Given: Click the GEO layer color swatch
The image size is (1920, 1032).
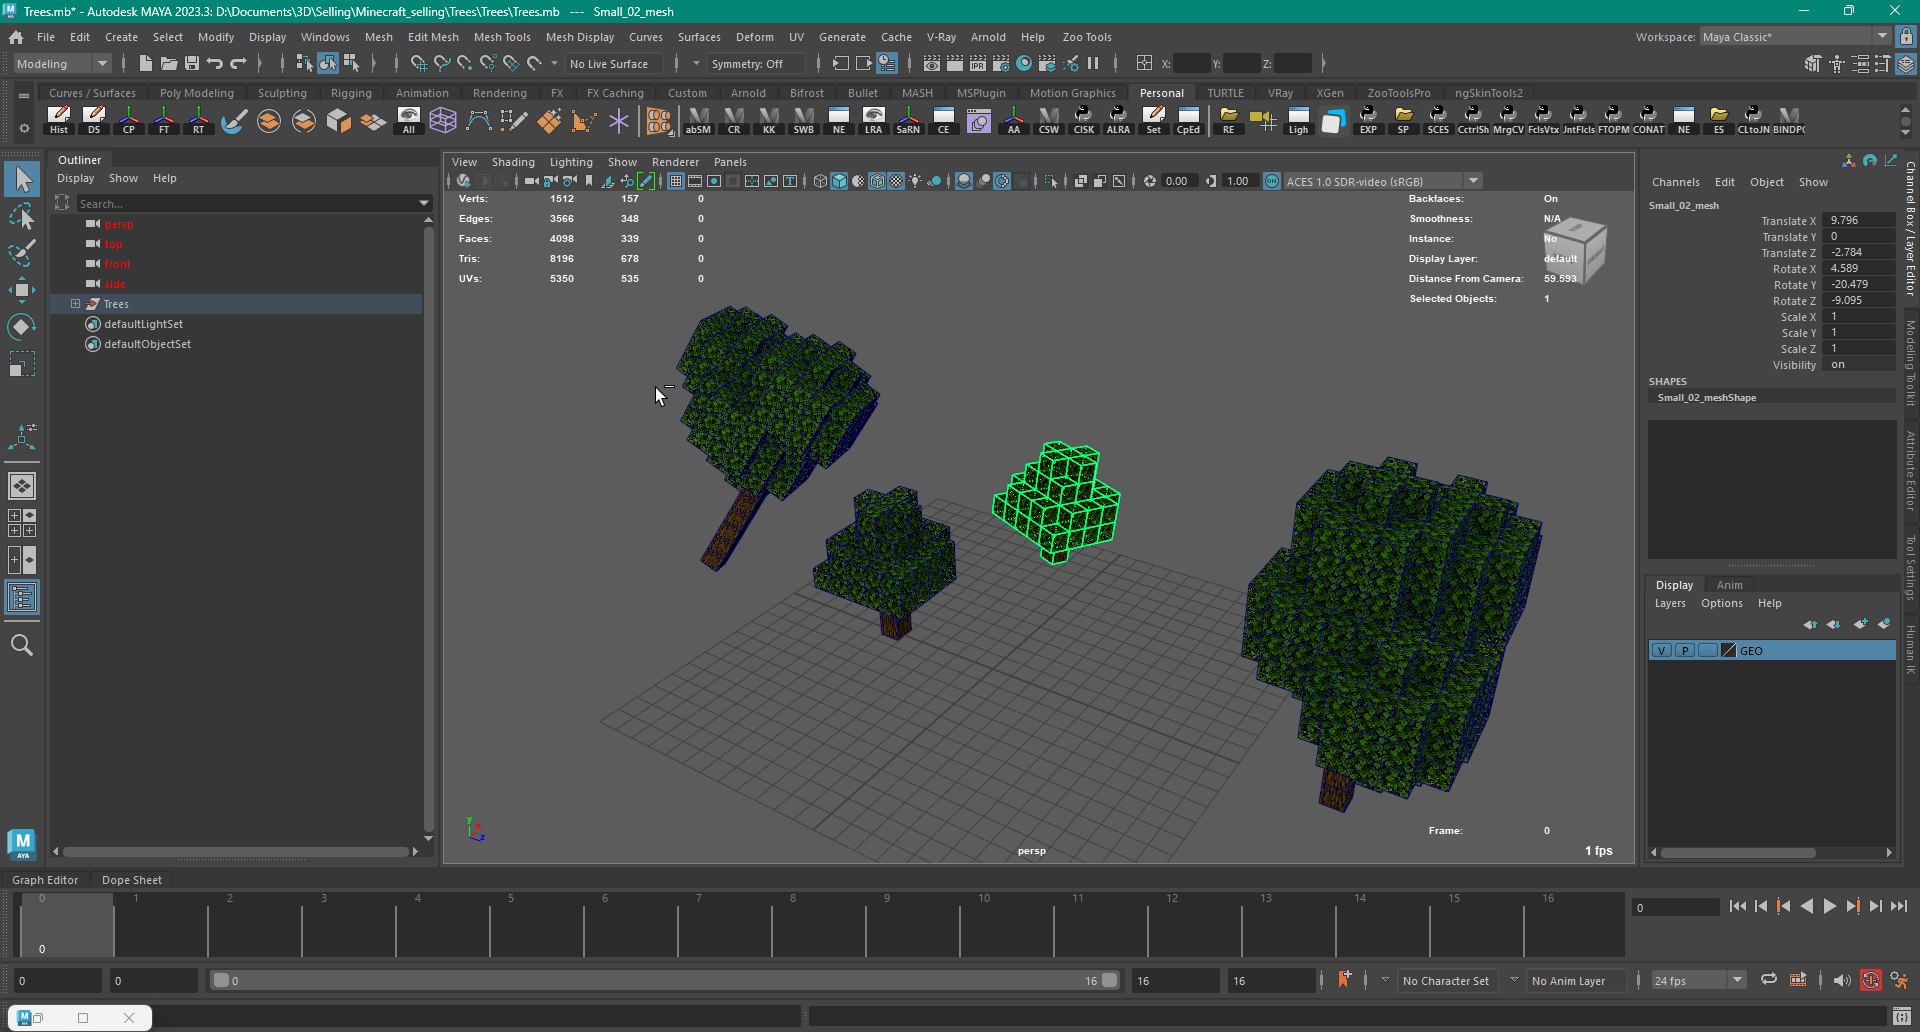Looking at the screenshot, I should click(x=1728, y=650).
